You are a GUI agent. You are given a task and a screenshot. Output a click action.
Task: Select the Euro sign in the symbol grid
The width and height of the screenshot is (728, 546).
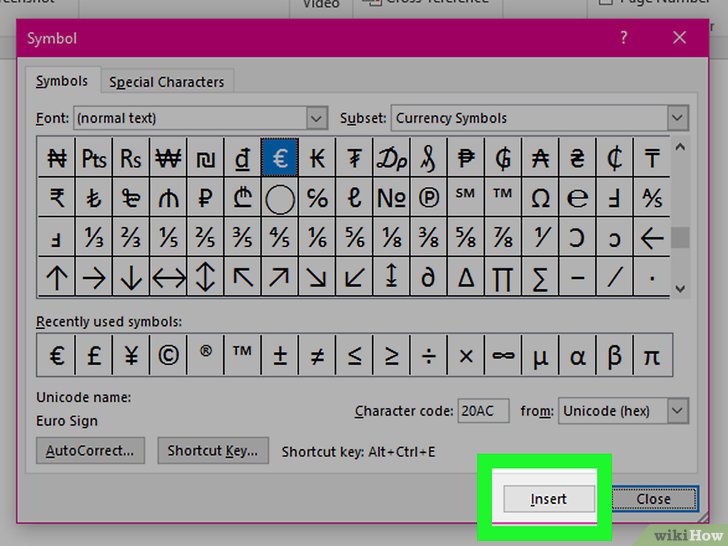click(280, 158)
